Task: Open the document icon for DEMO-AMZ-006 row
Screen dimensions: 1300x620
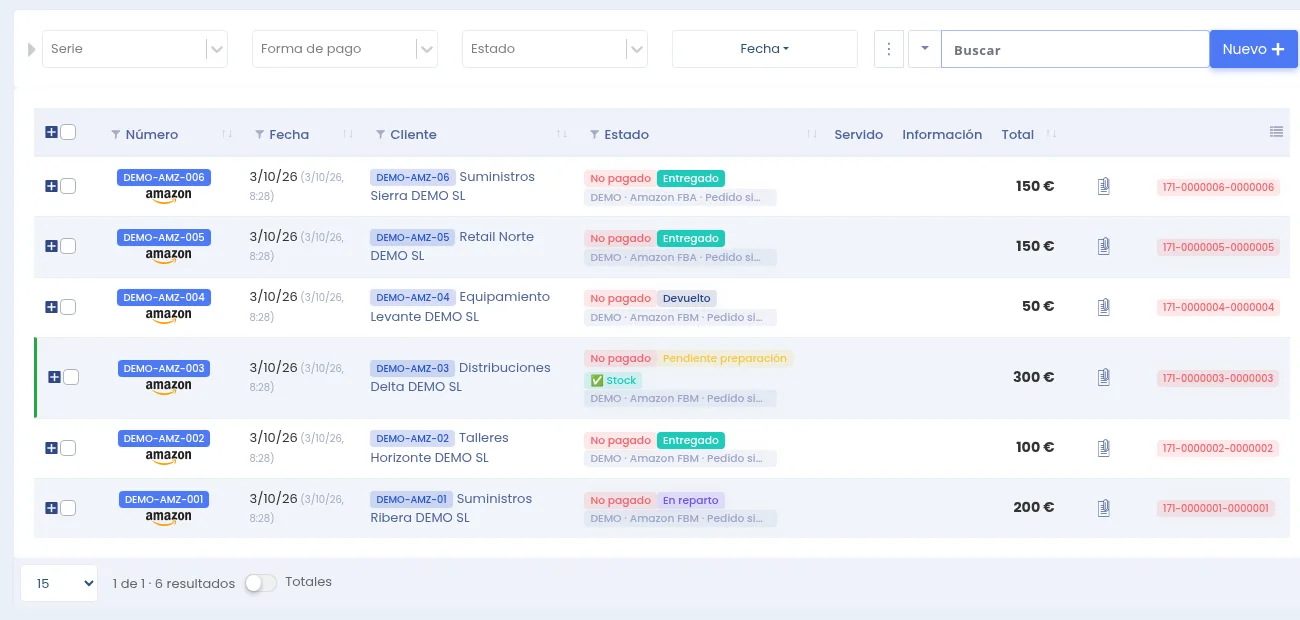Action: coord(1104,186)
